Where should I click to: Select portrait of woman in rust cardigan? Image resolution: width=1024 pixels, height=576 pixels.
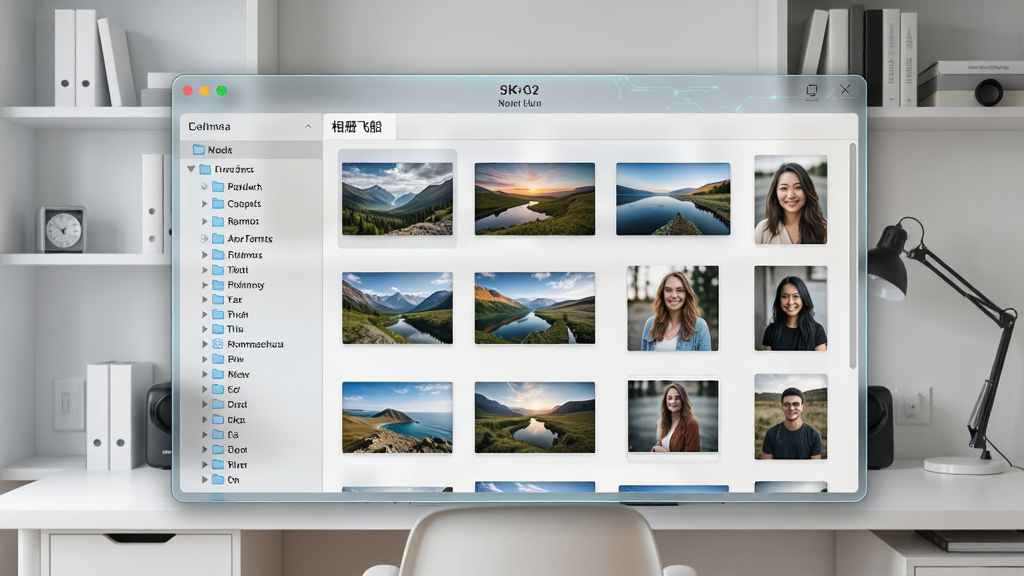coord(673,417)
